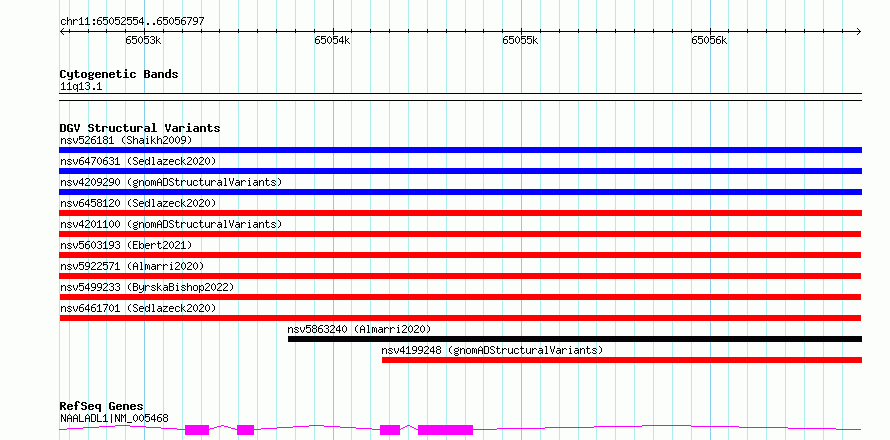
Task: Open nsv4199248 (gnomADStructuralVariants) label
Action: (492, 350)
